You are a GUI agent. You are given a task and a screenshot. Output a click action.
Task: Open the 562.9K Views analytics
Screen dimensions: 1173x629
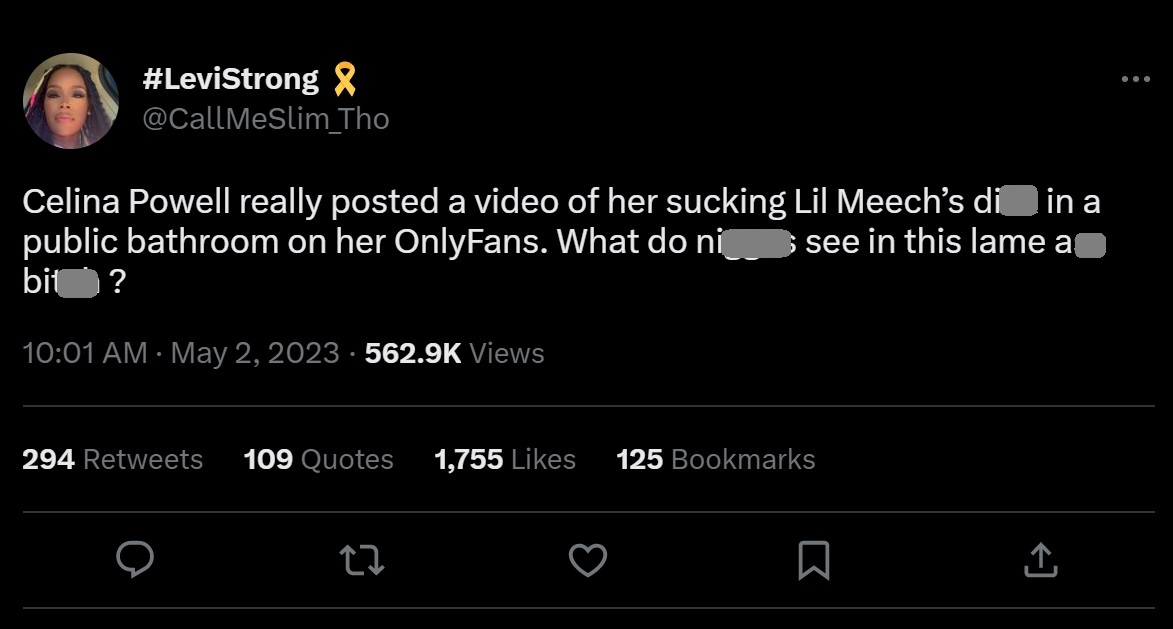pyautogui.click(x=454, y=353)
